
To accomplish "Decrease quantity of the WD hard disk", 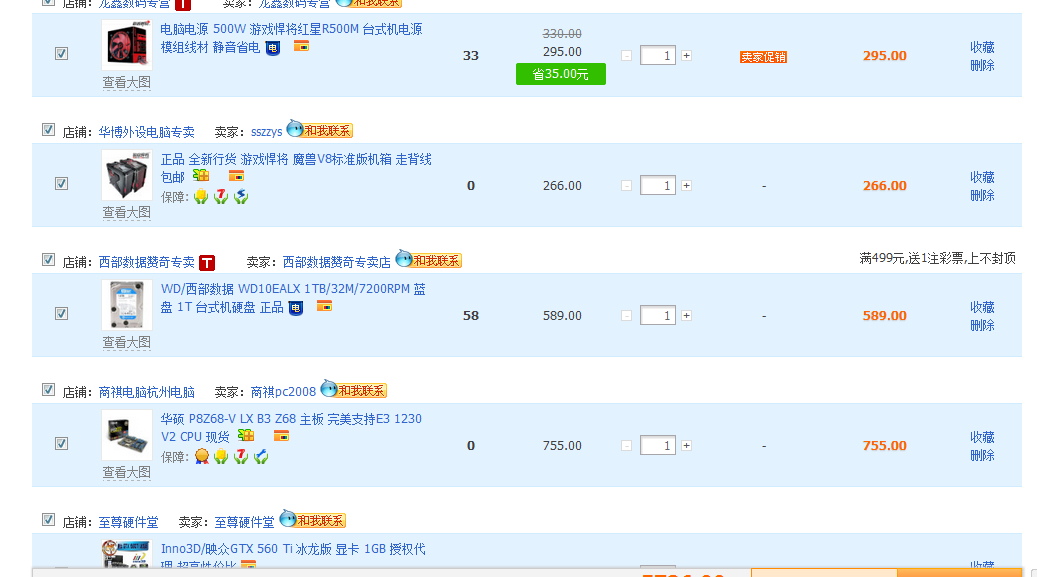I will pyautogui.click(x=626, y=316).
